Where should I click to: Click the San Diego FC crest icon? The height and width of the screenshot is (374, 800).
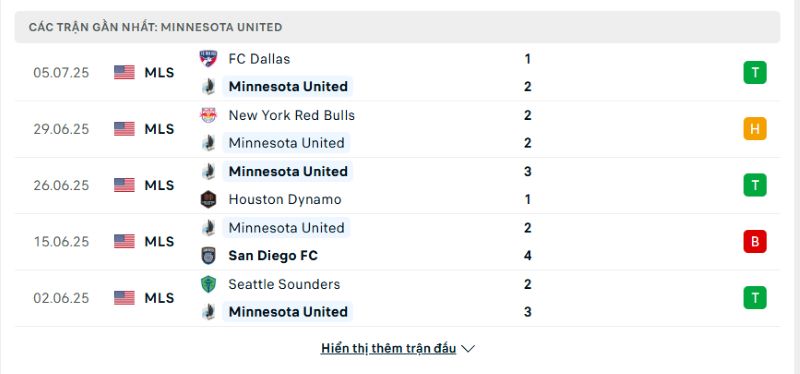point(208,256)
